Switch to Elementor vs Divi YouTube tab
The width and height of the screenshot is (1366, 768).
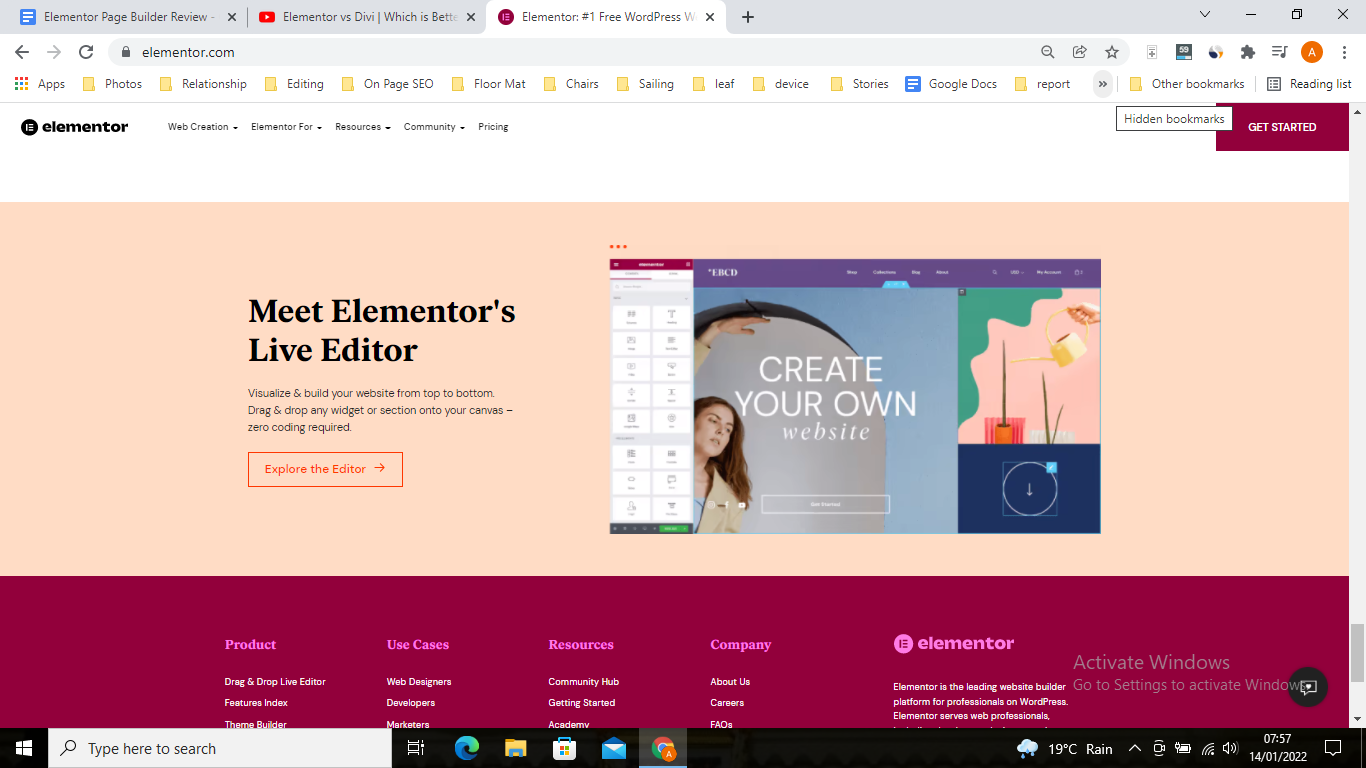(x=366, y=17)
